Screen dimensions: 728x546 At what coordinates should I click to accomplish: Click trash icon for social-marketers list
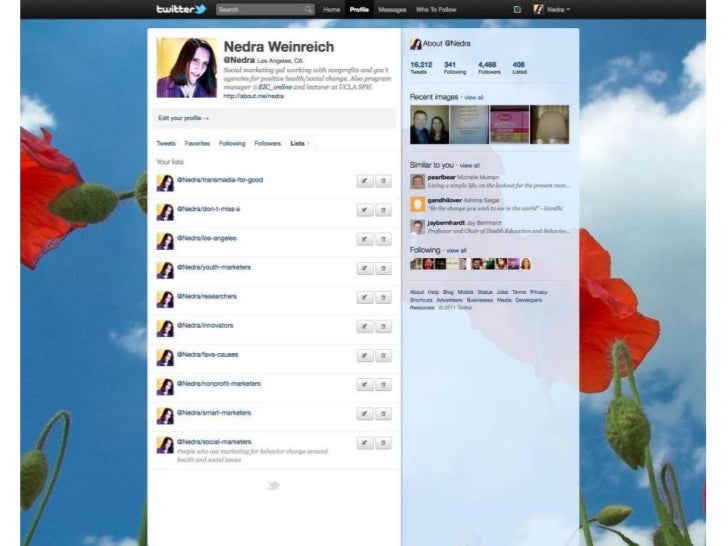coord(383,442)
